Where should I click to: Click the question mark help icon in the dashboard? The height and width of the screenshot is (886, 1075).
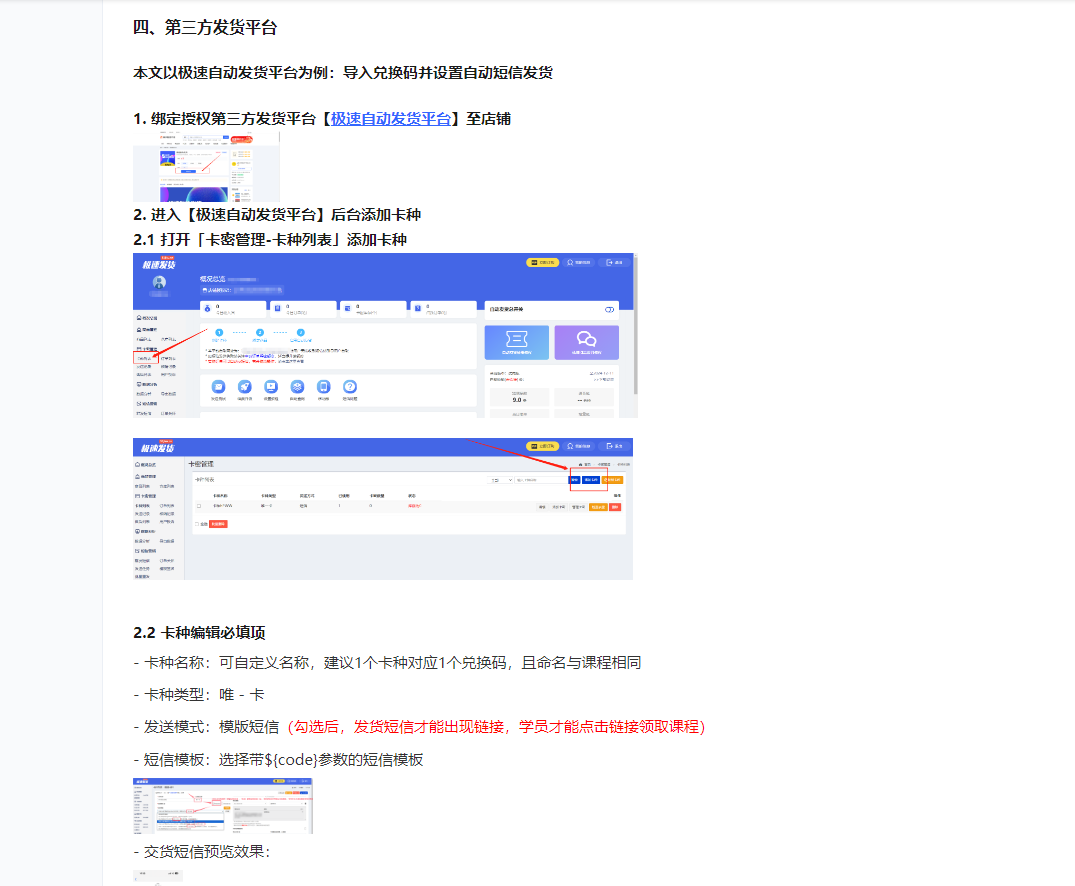tap(350, 387)
